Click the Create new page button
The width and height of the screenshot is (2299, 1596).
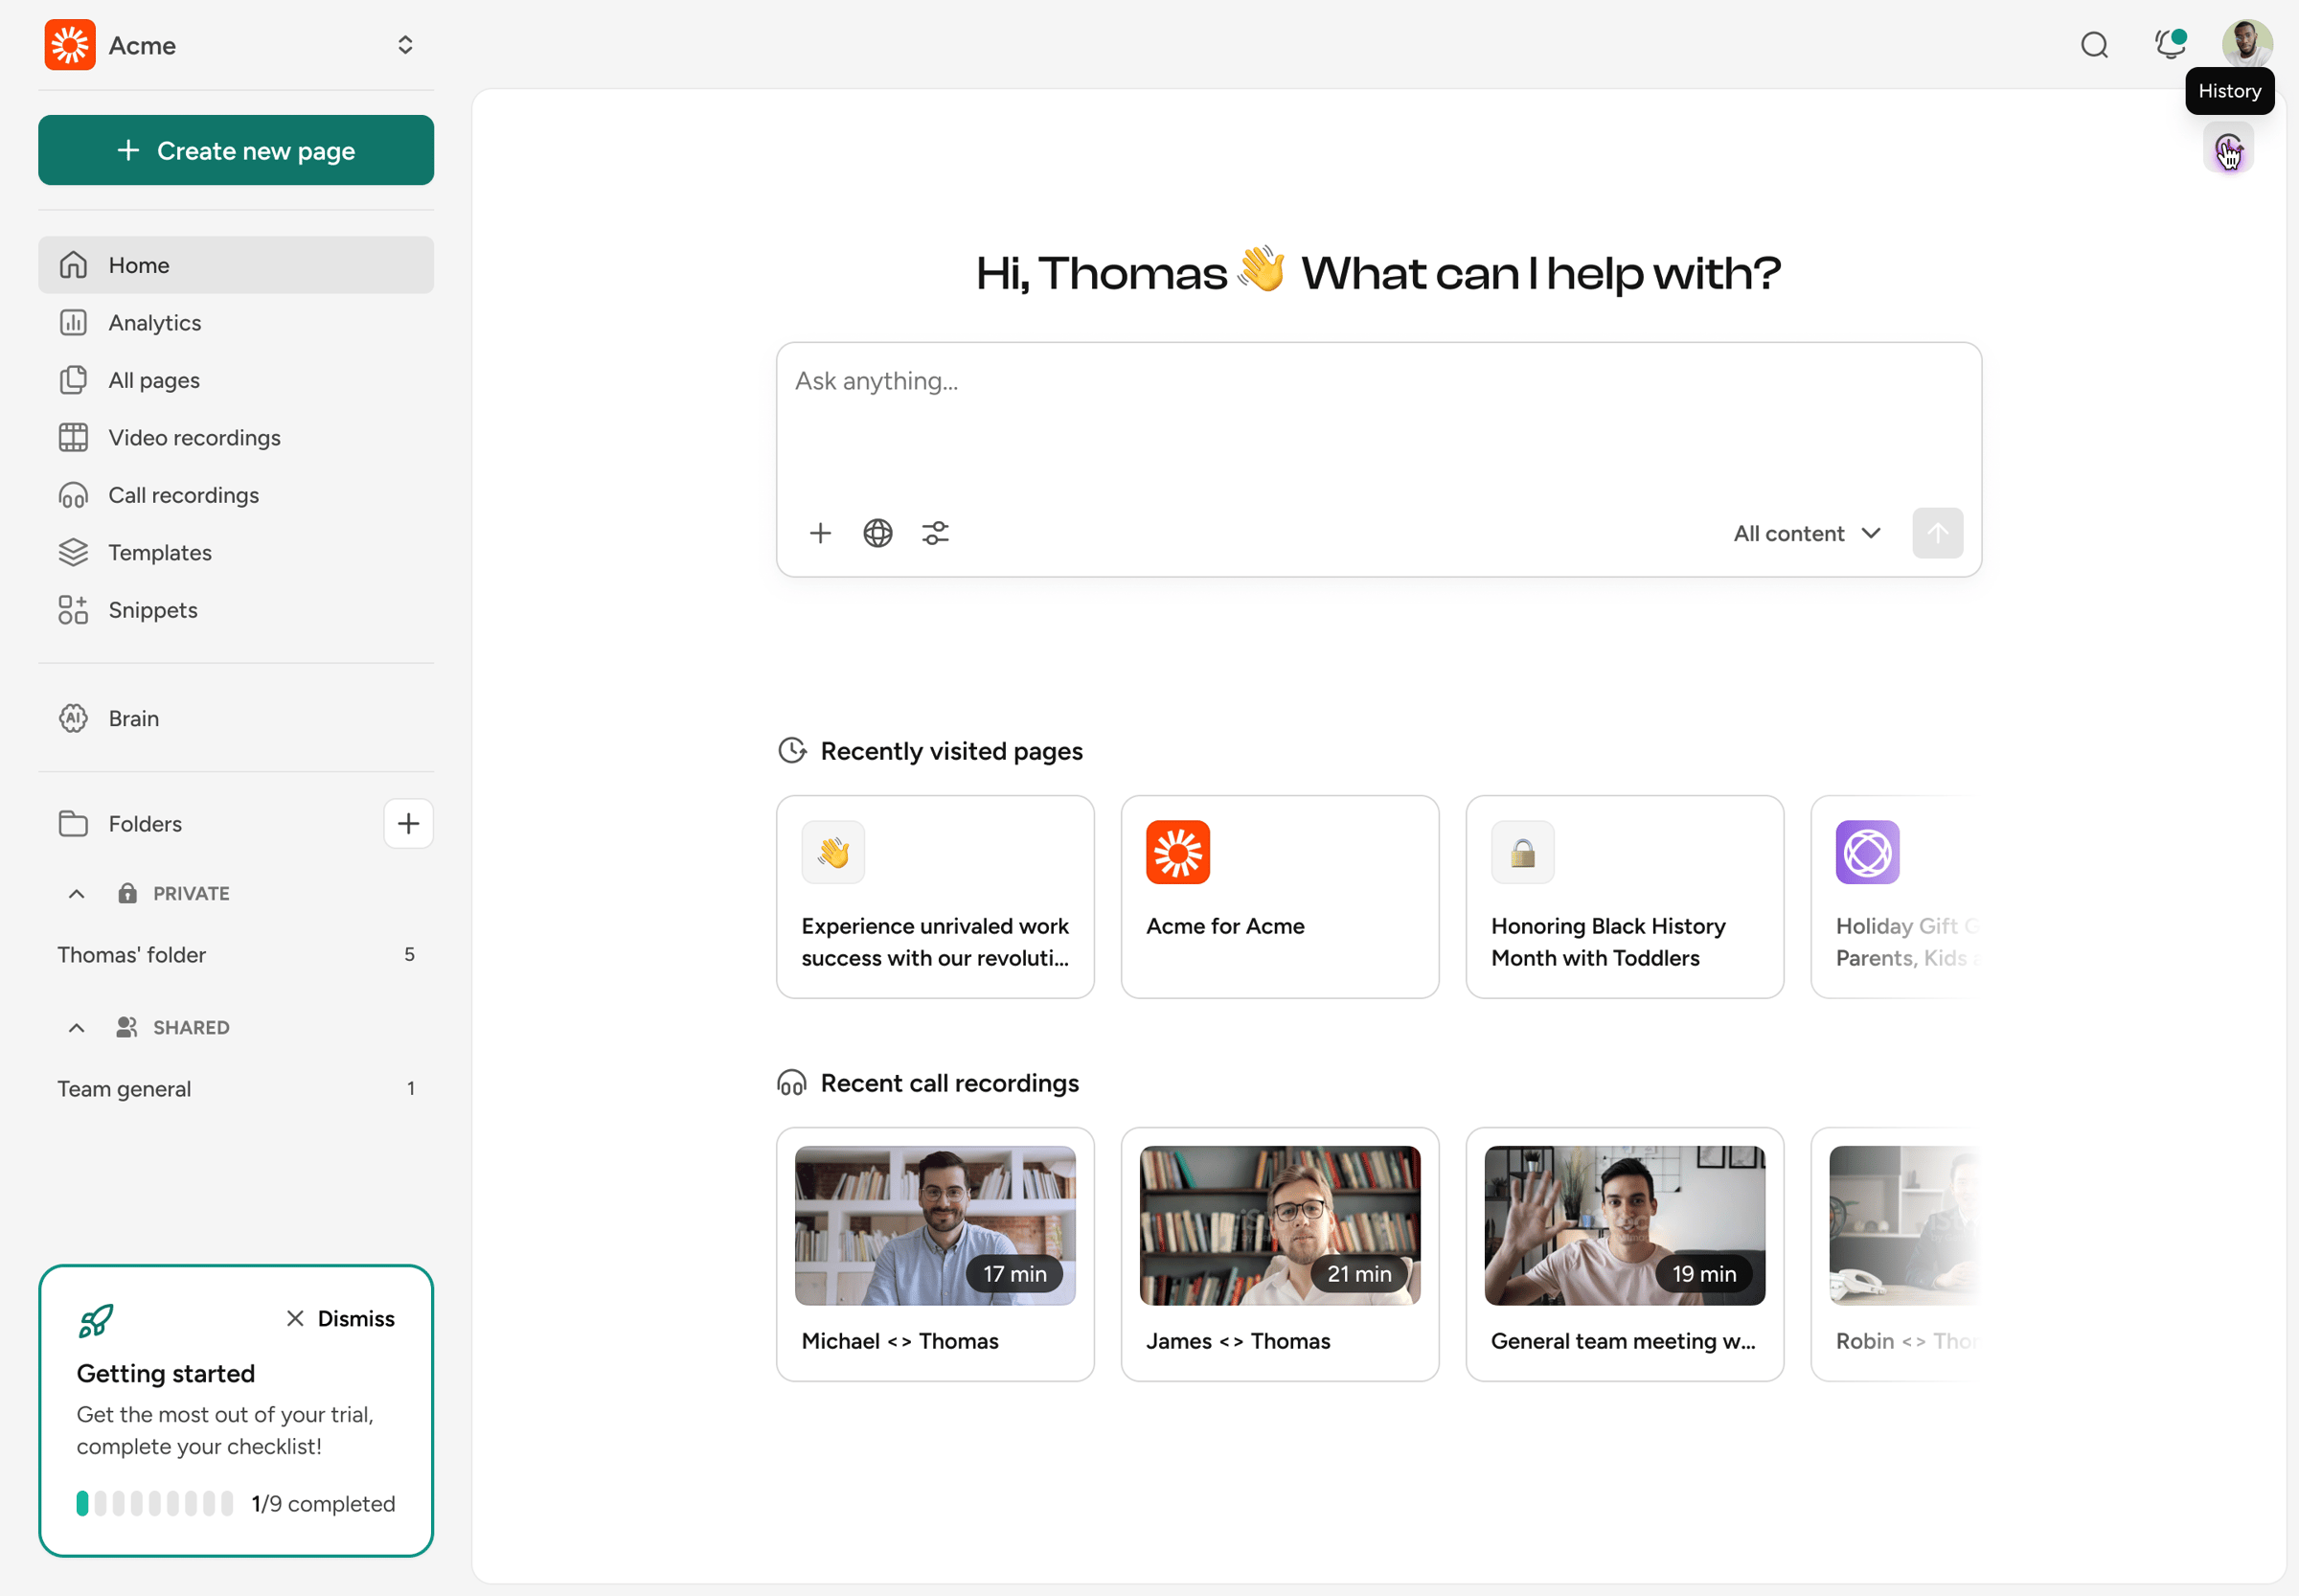click(236, 150)
